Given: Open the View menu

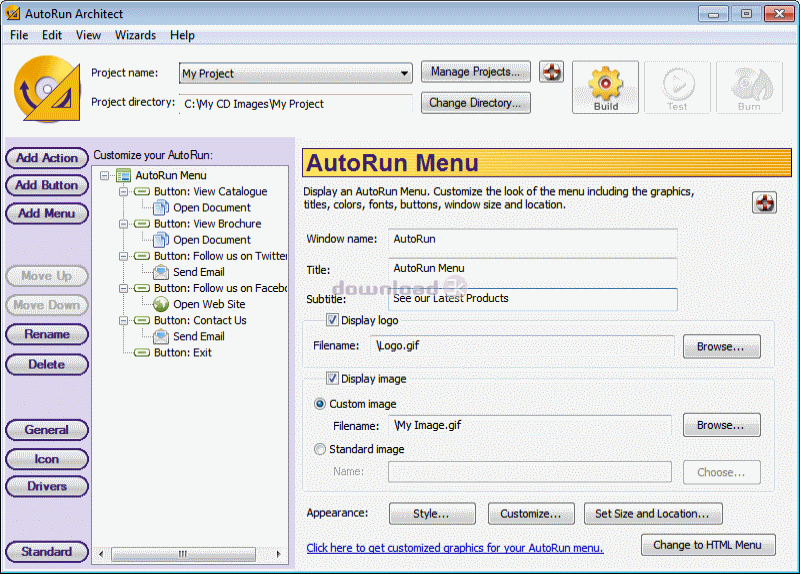Looking at the screenshot, I should pyautogui.click(x=88, y=35).
